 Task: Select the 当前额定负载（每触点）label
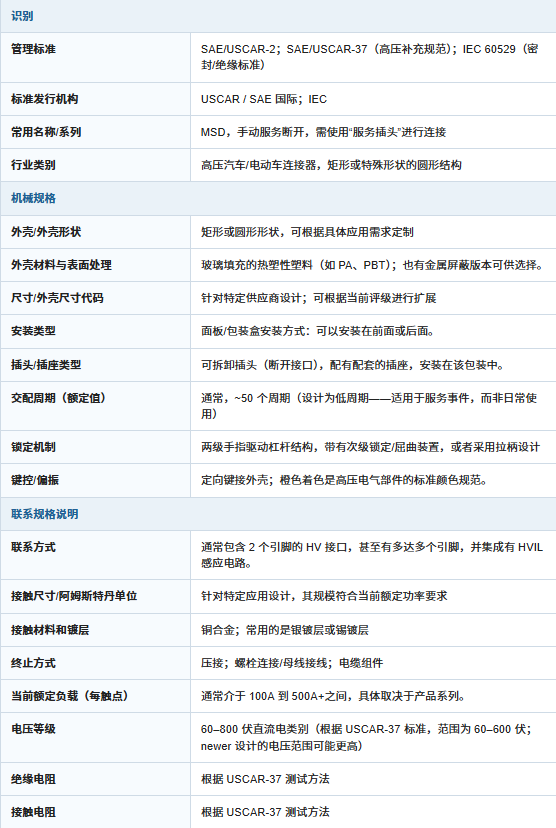click(70, 696)
